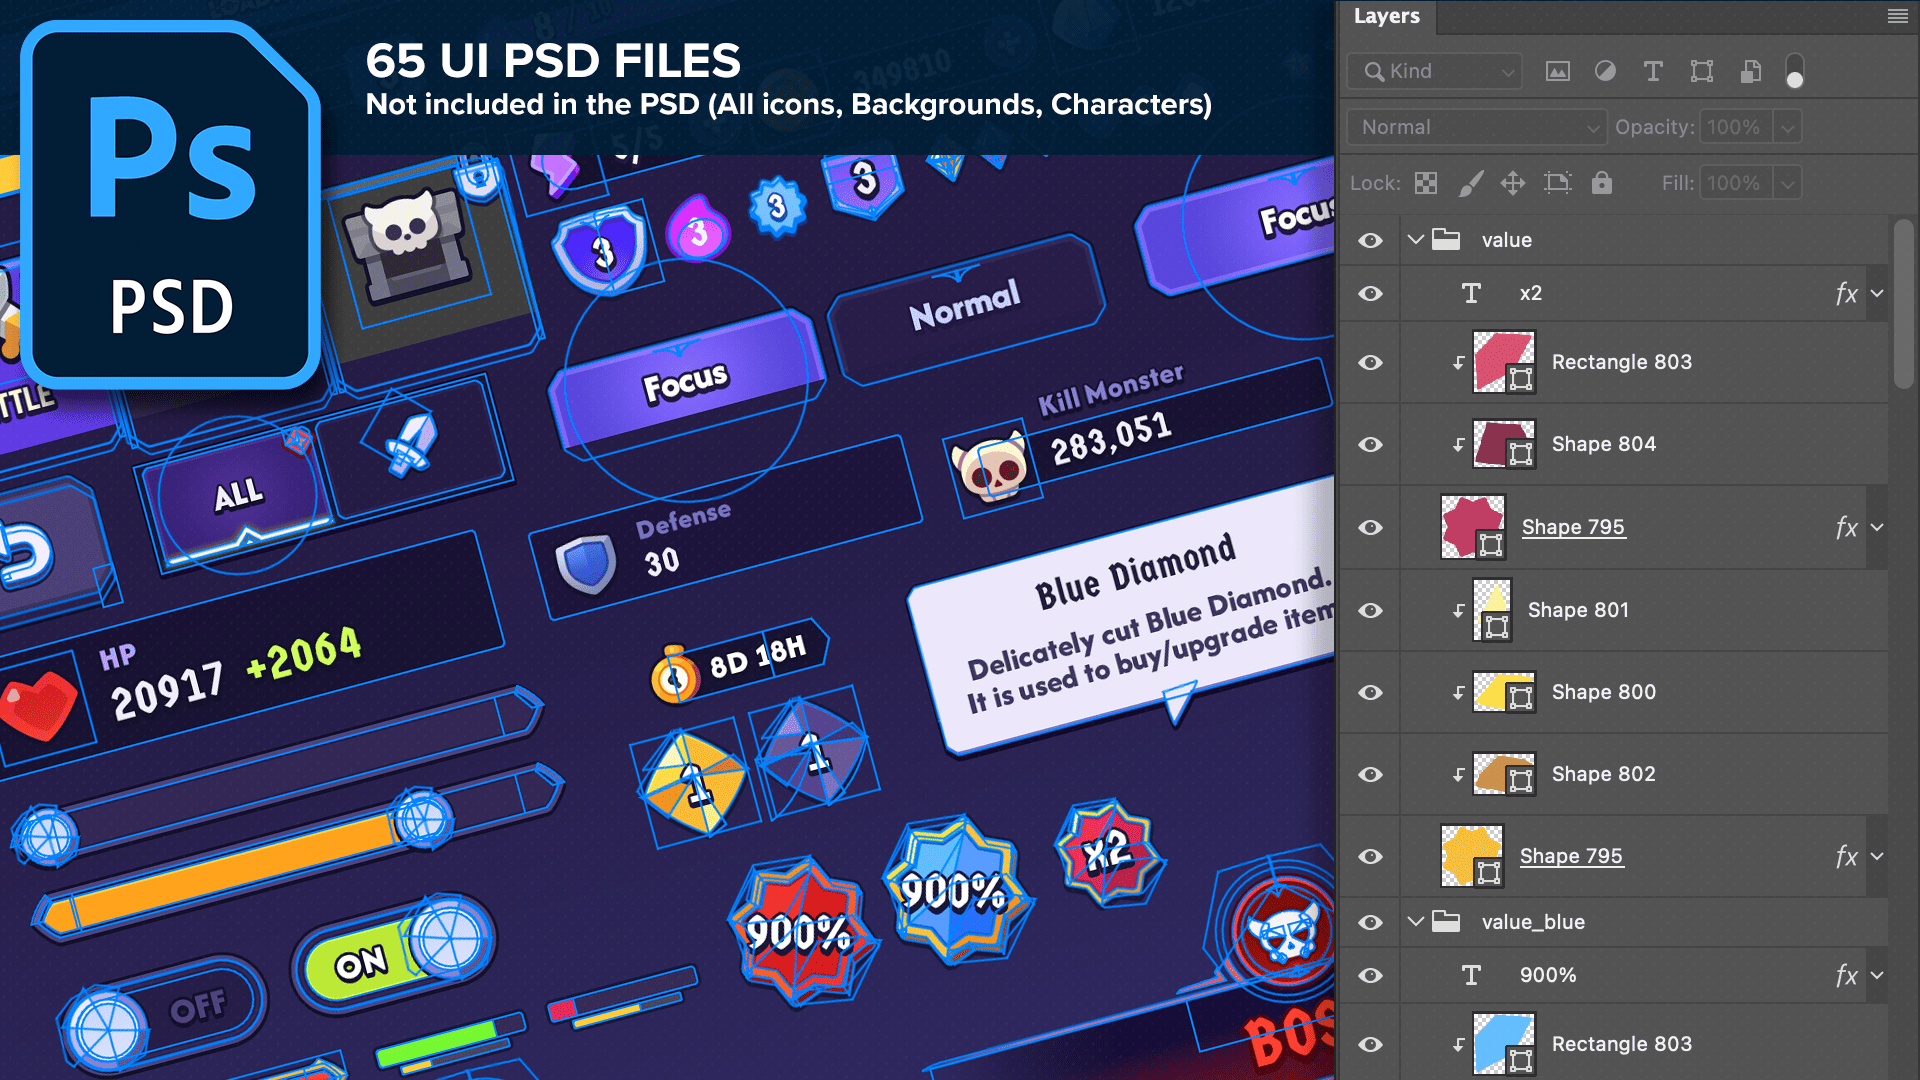Image resolution: width=1920 pixels, height=1080 pixels.
Task: Expand effects arrow on x2 text layer
Action: coord(1877,293)
